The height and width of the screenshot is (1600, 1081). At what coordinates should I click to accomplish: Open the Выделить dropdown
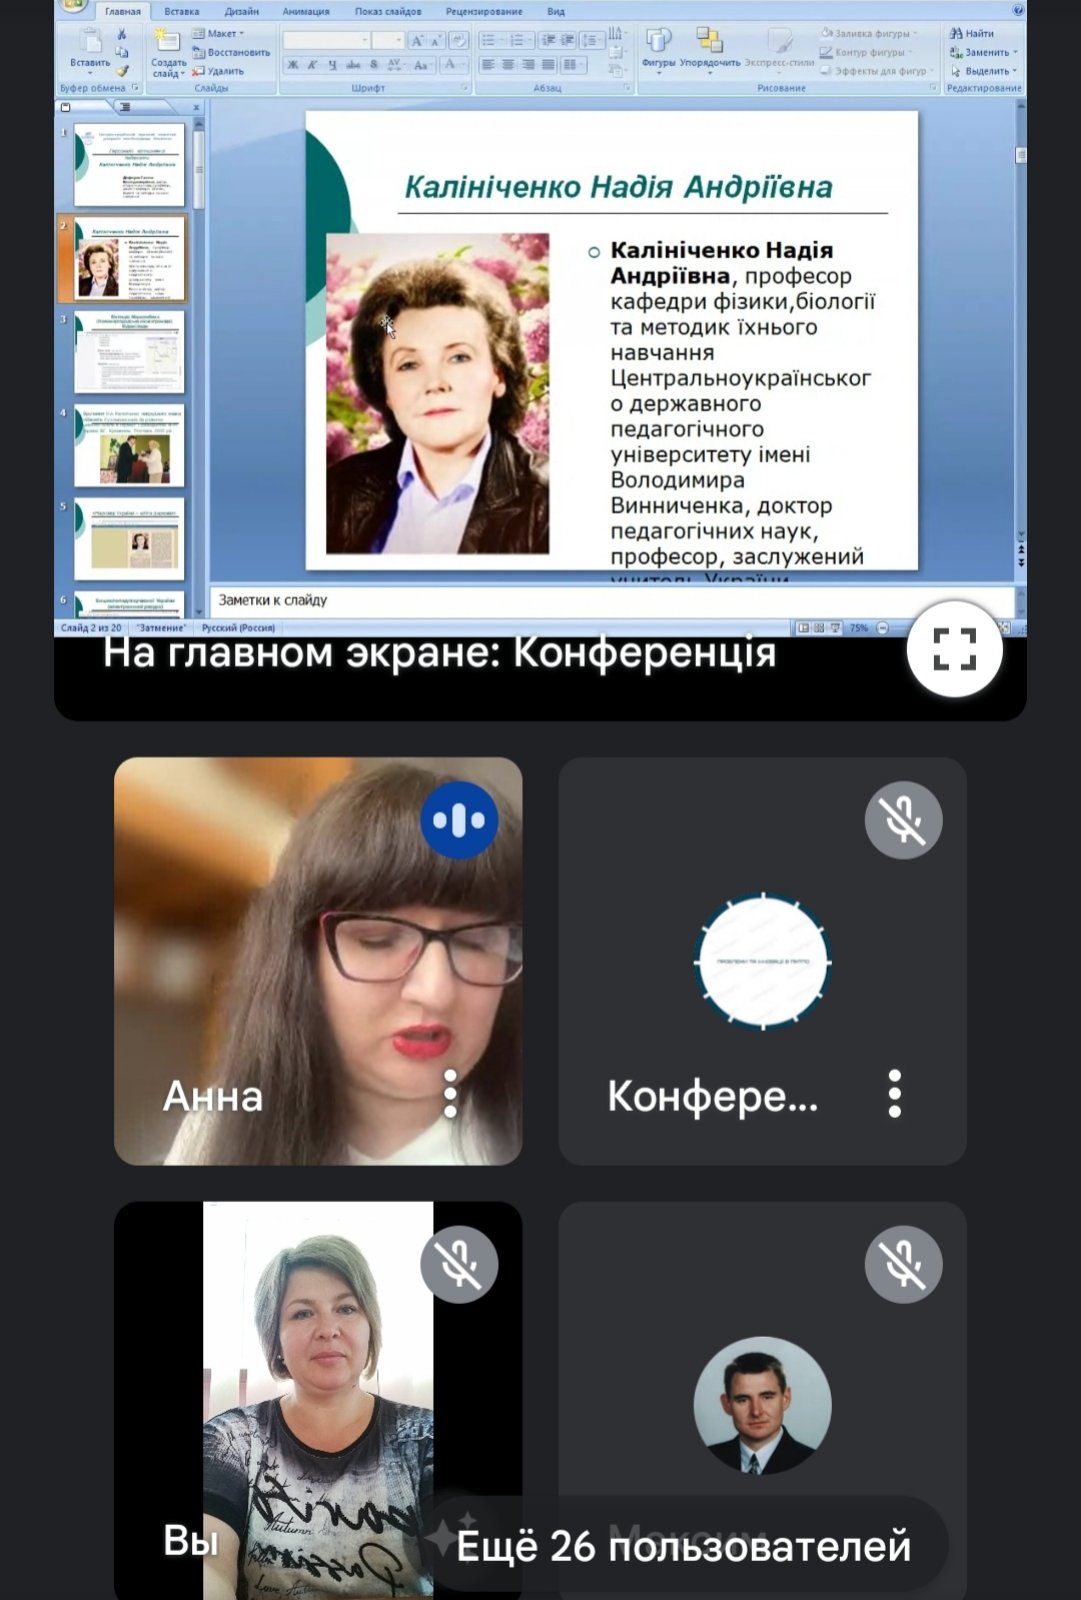click(x=984, y=71)
